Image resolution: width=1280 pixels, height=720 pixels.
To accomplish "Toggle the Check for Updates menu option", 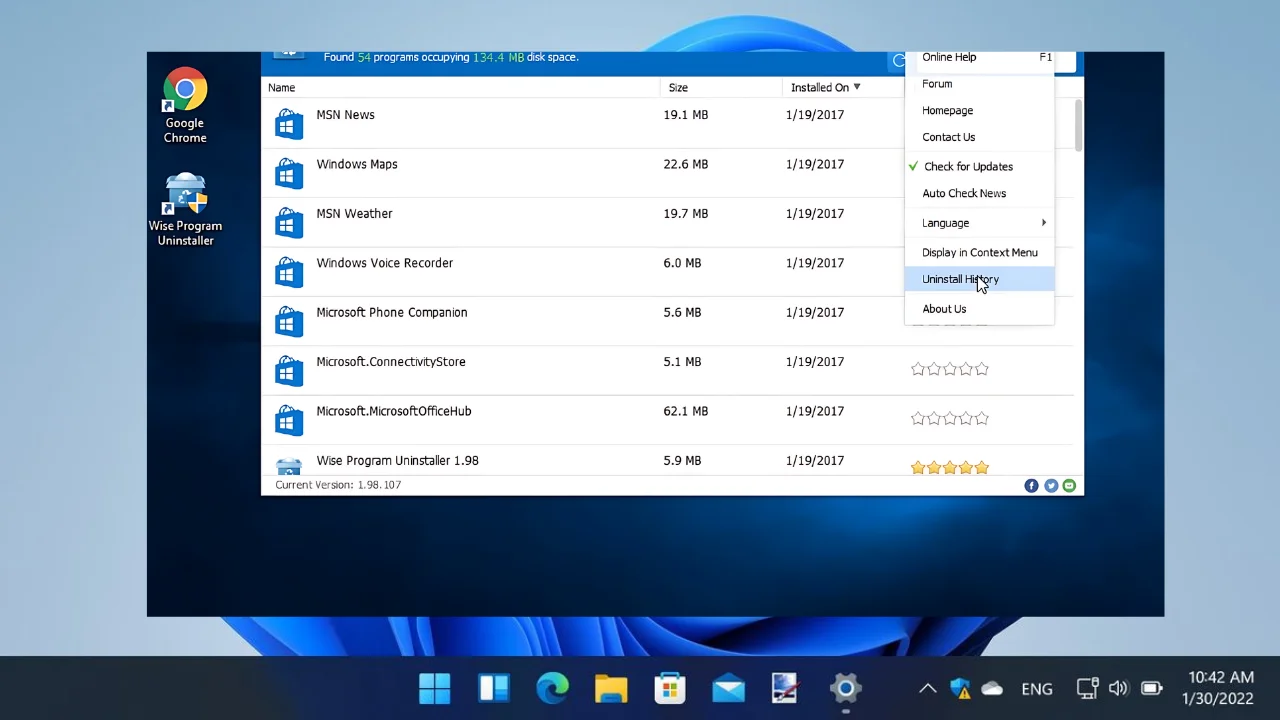I will coord(980,167).
